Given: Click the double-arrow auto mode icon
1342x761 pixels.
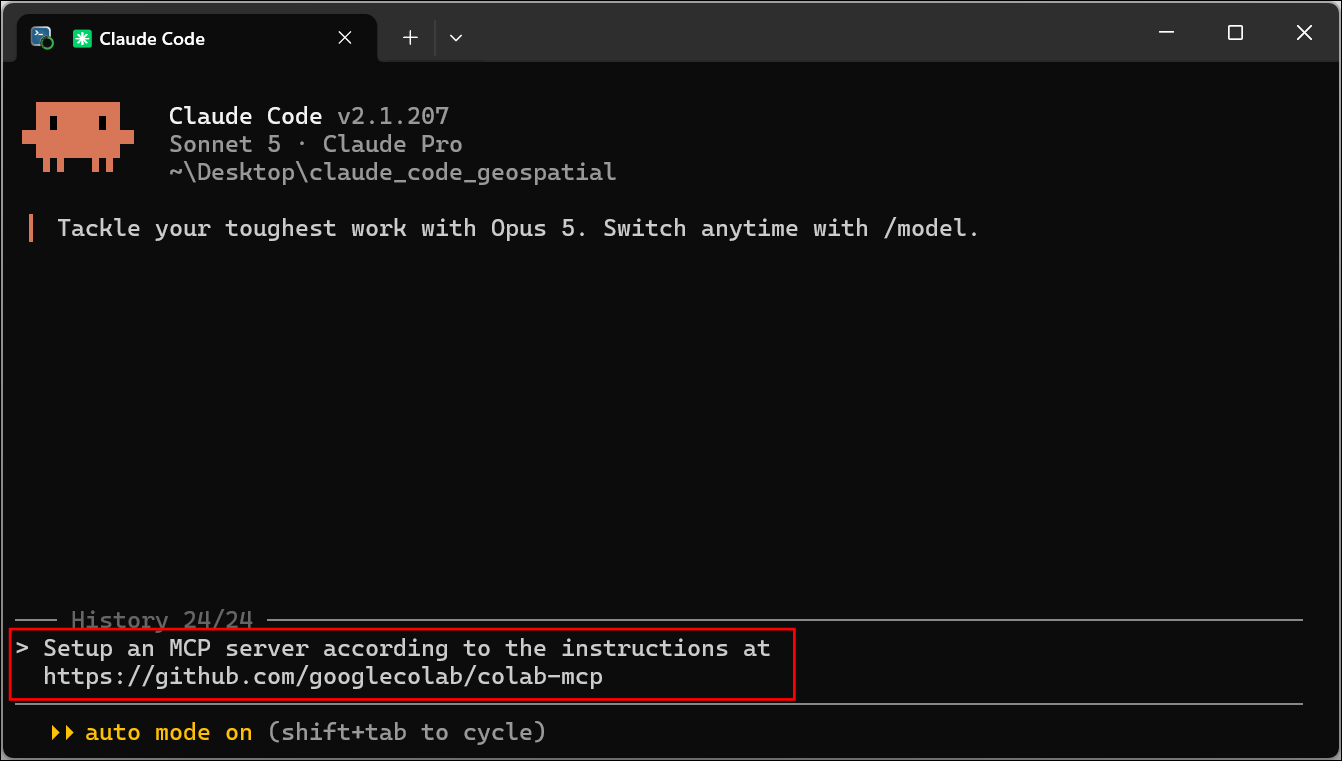Looking at the screenshot, I should pyautogui.click(x=62, y=732).
